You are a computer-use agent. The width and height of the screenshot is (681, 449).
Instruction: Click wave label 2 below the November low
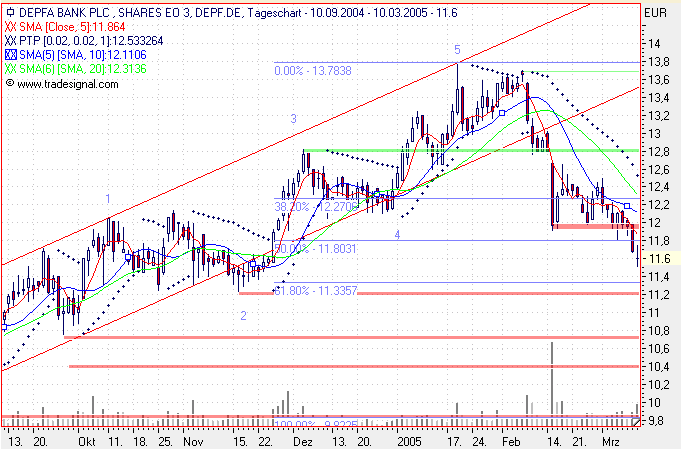243,315
